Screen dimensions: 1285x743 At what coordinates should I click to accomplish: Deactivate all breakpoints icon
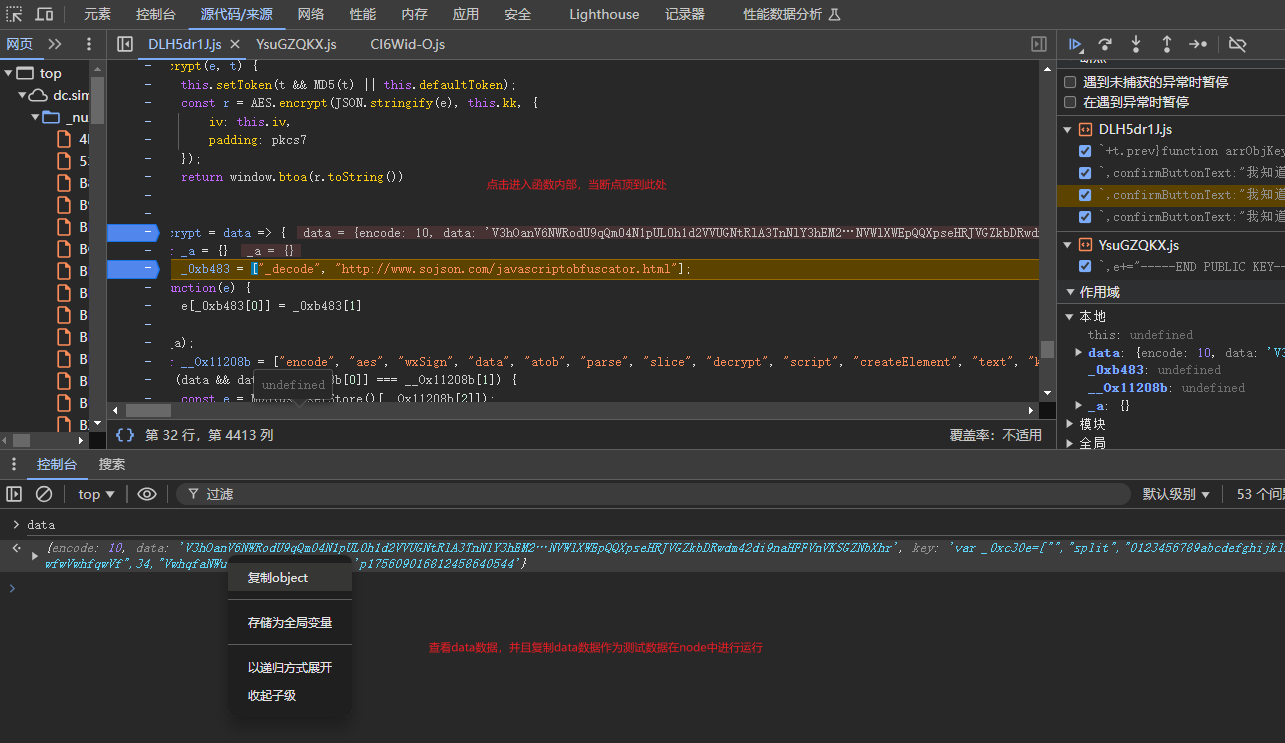(1237, 44)
